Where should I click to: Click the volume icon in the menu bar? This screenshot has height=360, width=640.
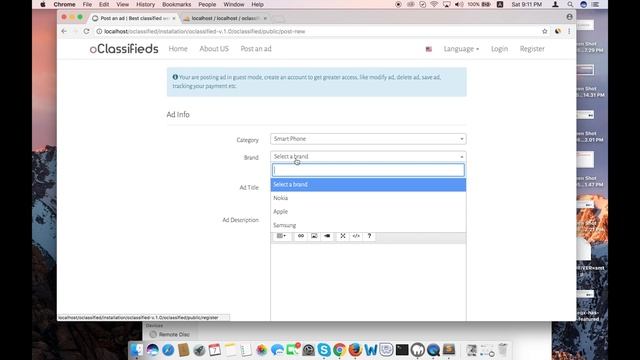(459, 4)
